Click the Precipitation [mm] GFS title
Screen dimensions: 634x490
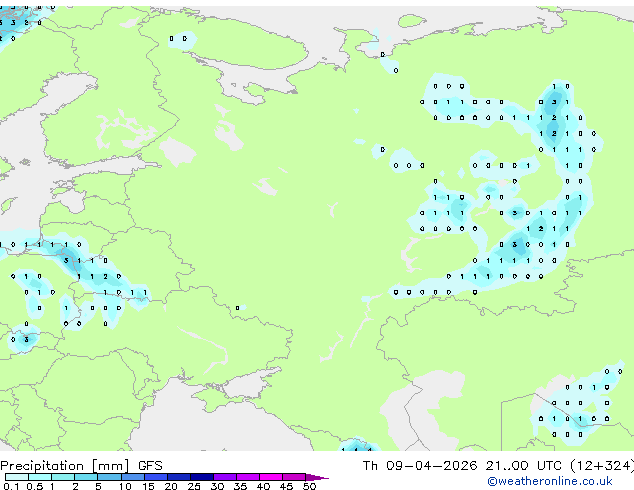(81, 466)
